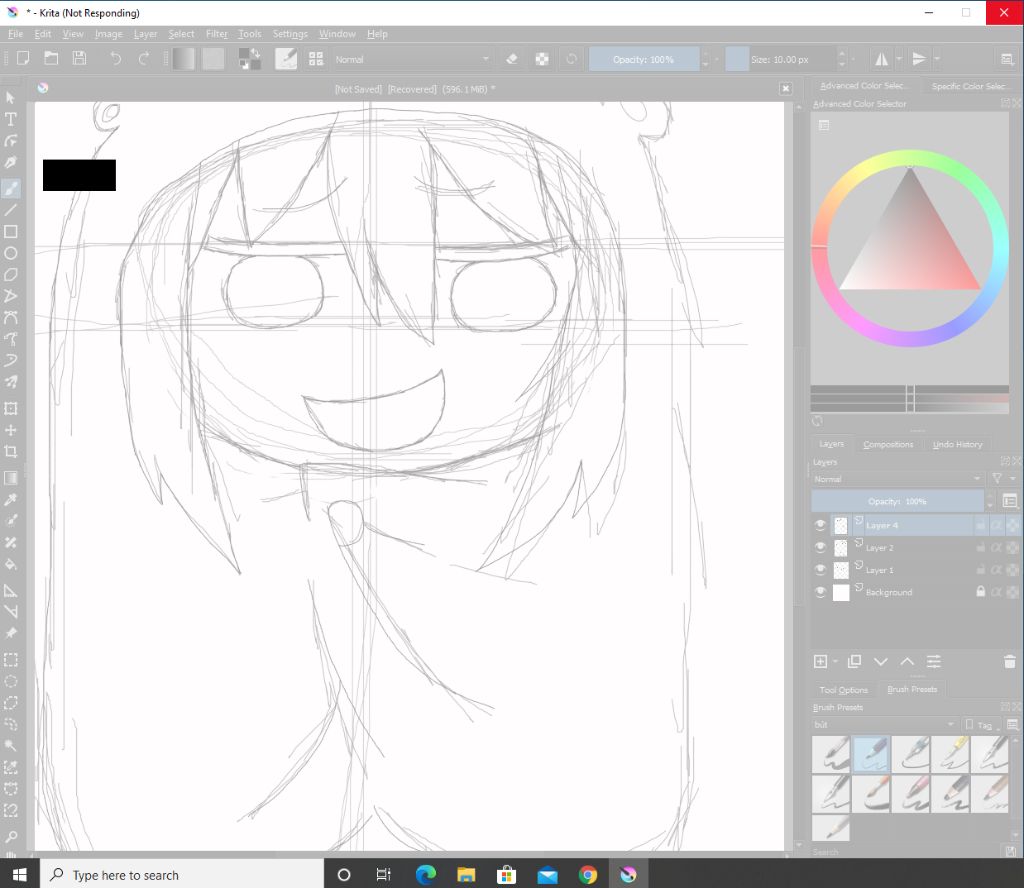Image resolution: width=1024 pixels, height=888 pixels.
Task: Move layer up in the stack
Action: tap(907, 661)
